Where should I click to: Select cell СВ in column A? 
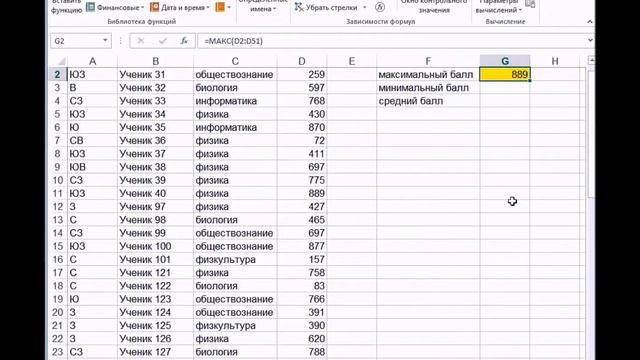[x=92, y=140]
